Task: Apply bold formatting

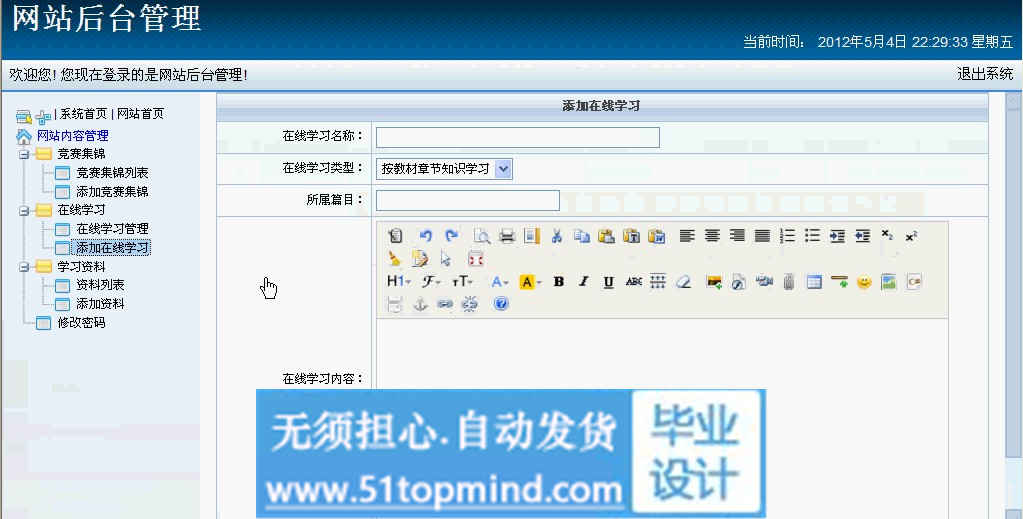Action: pos(558,281)
